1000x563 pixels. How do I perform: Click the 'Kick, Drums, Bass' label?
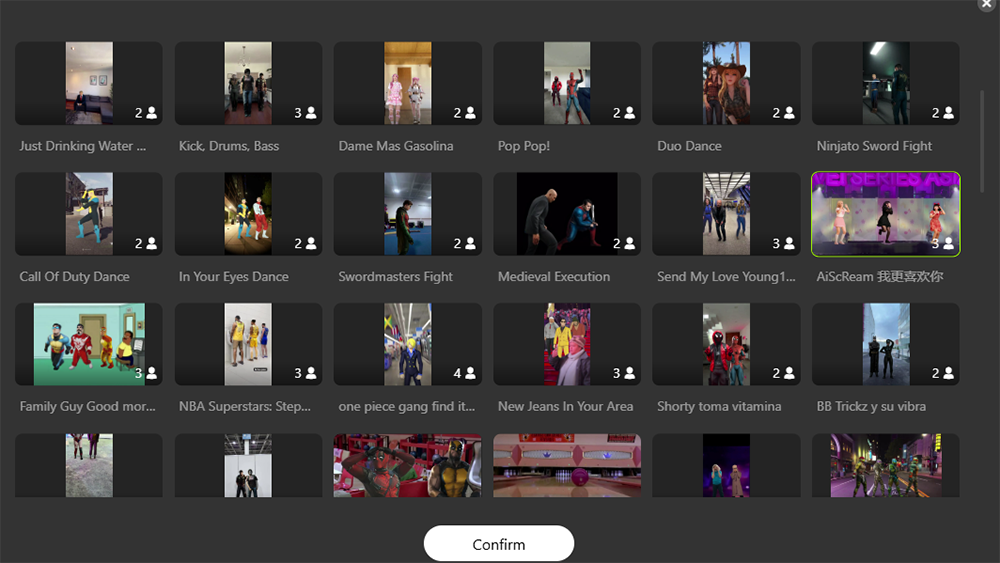click(229, 146)
